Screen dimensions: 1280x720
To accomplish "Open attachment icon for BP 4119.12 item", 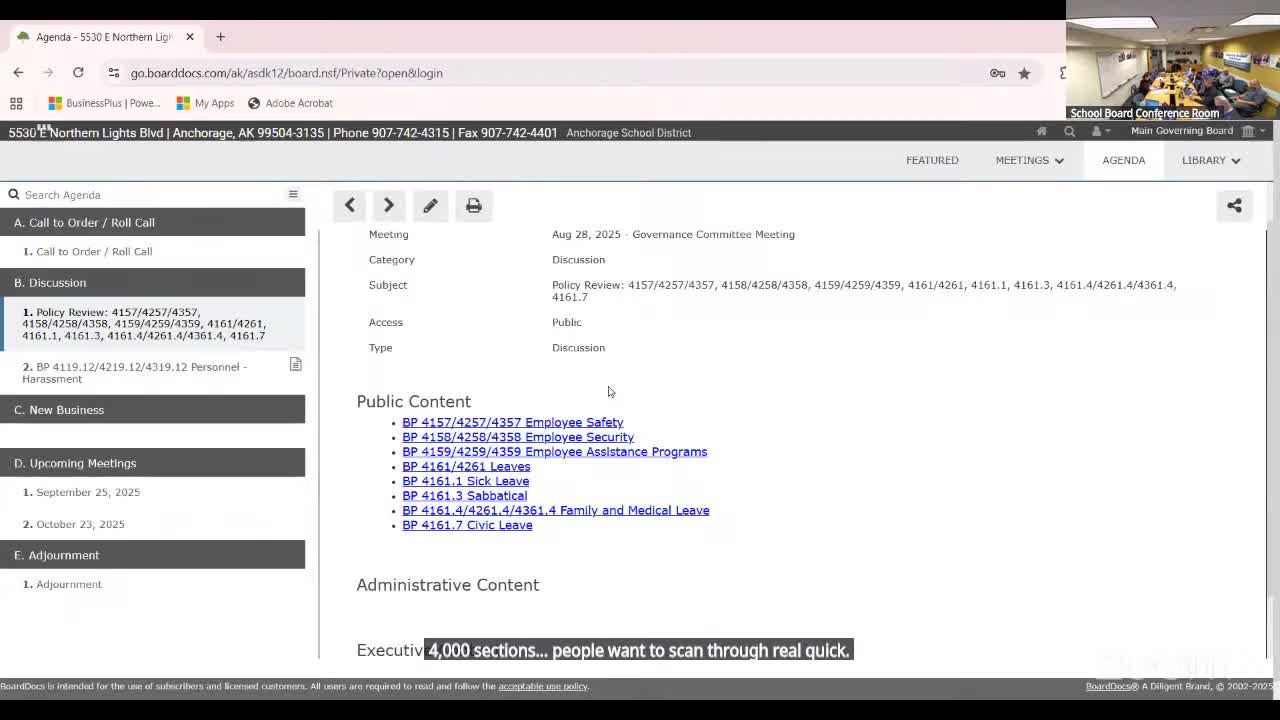I will [x=295, y=365].
